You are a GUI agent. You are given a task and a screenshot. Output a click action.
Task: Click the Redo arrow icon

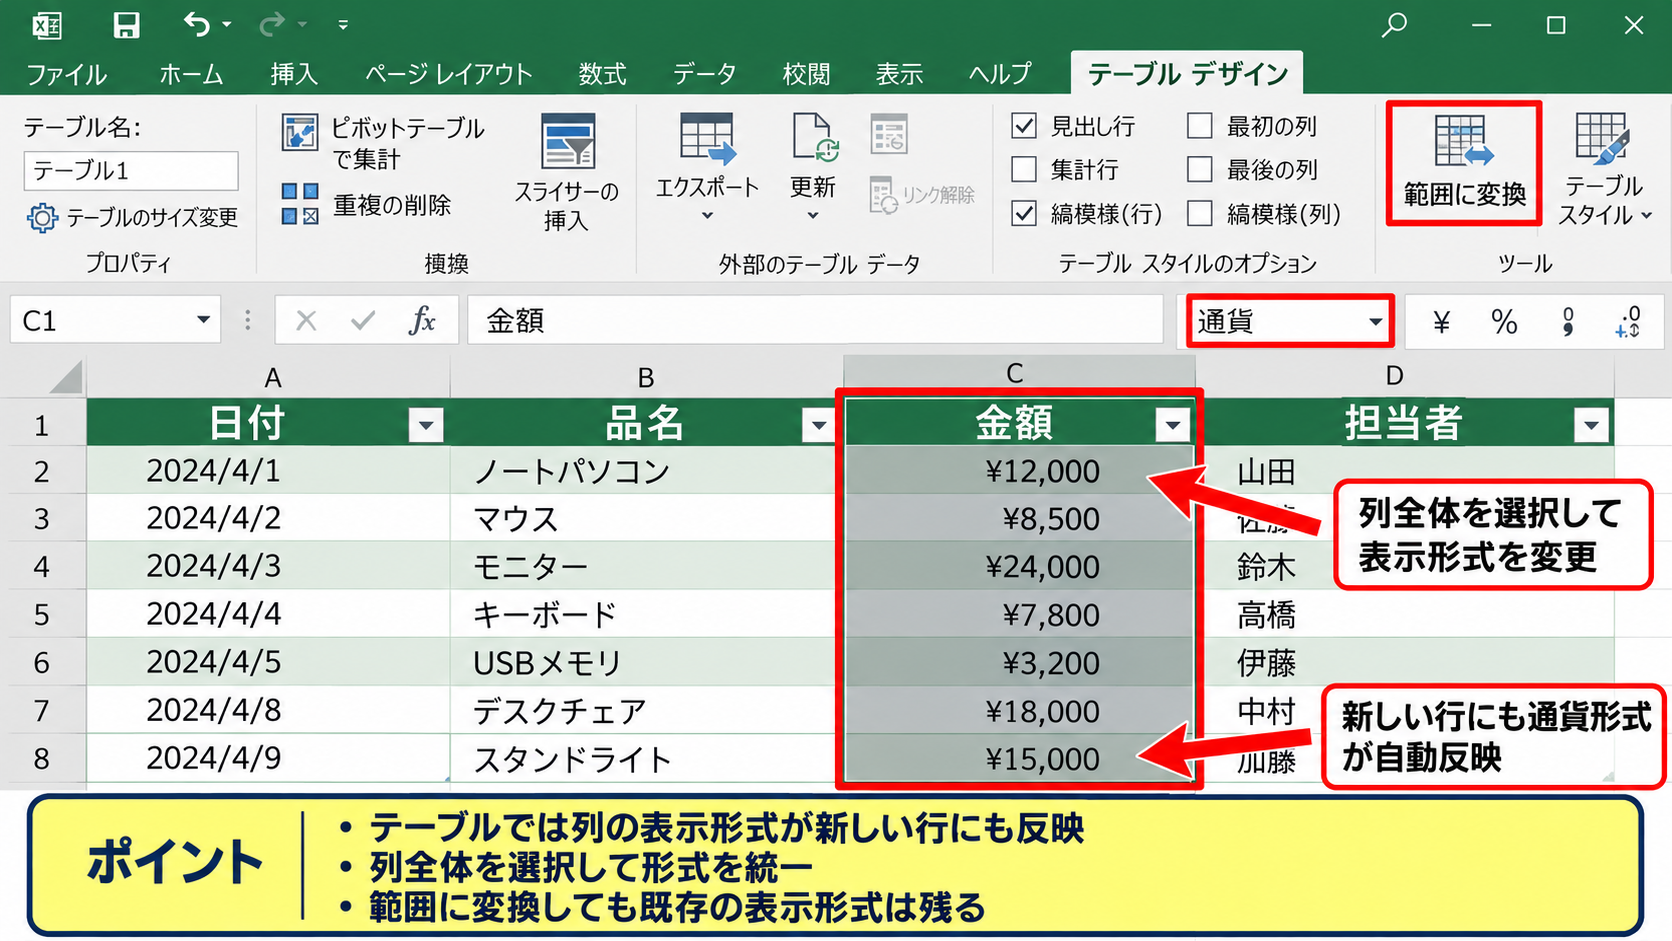click(272, 24)
